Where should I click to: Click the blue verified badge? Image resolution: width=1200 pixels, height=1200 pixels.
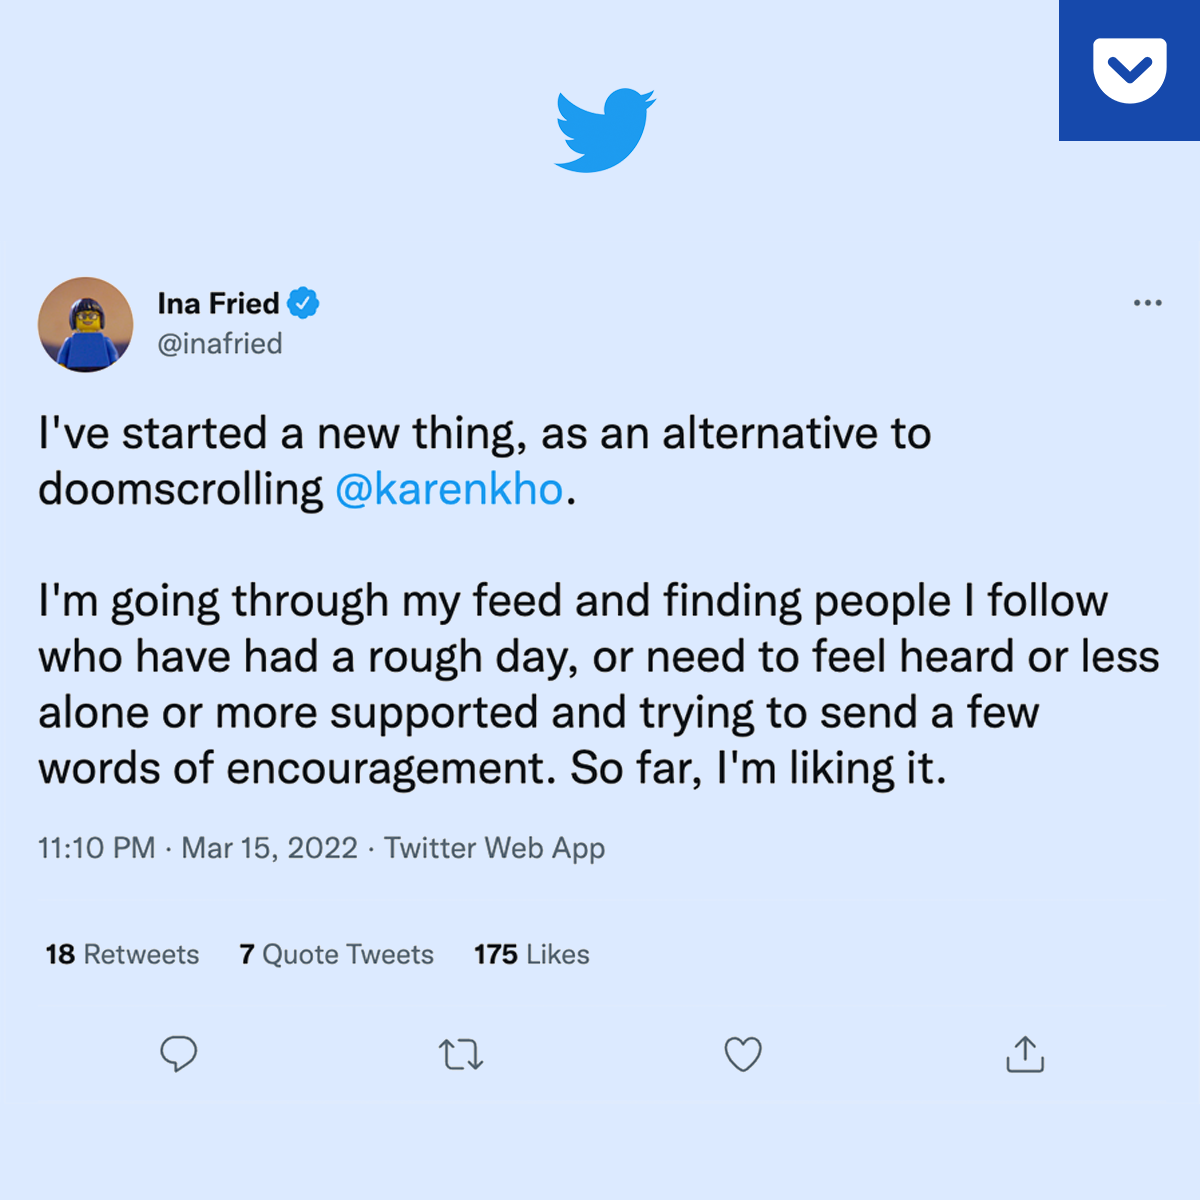(303, 303)
